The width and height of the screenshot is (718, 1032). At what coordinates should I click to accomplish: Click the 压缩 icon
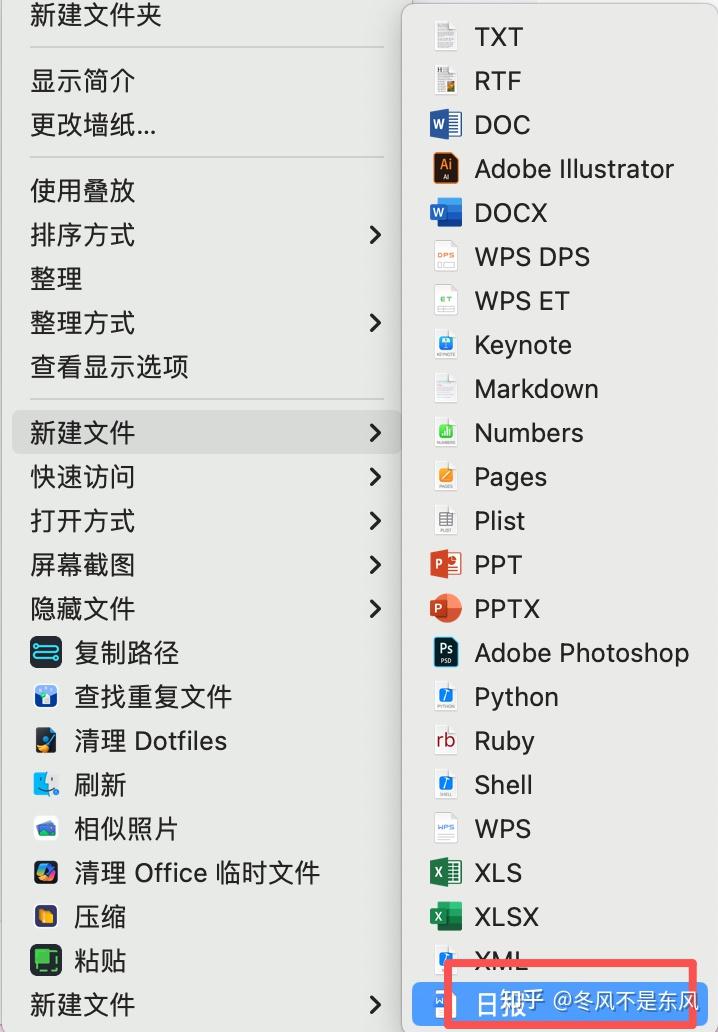pyautogui.click(x=46, y=917)
